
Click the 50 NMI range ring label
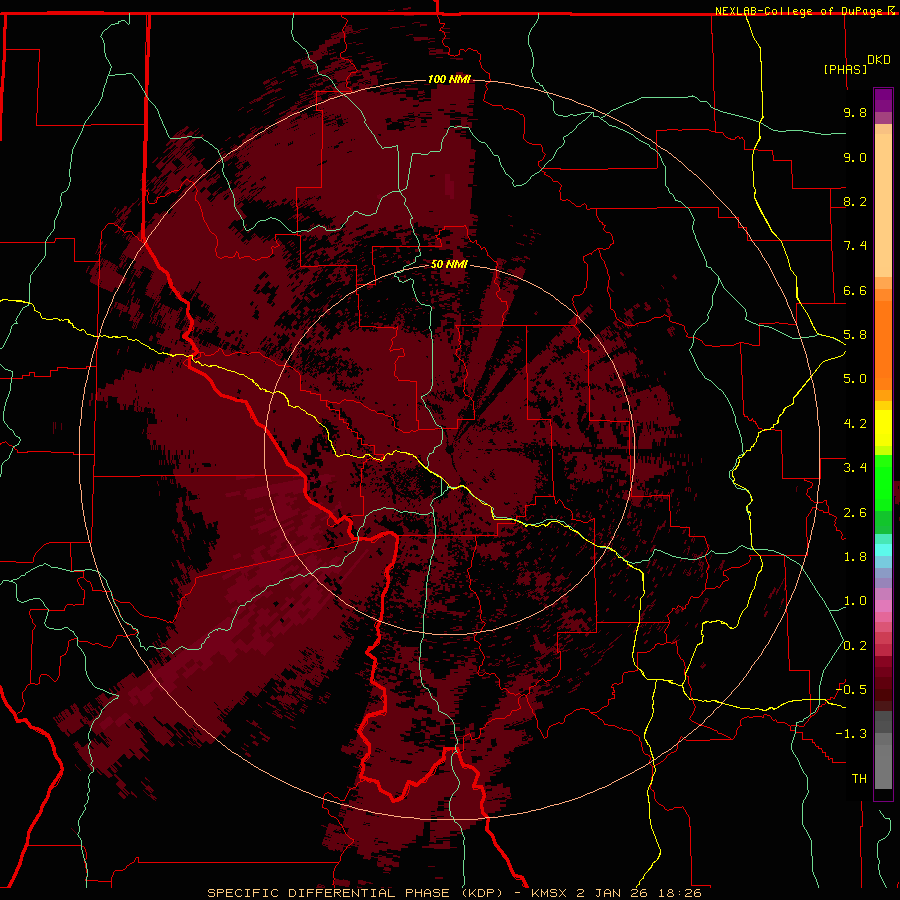pos(449,264)
